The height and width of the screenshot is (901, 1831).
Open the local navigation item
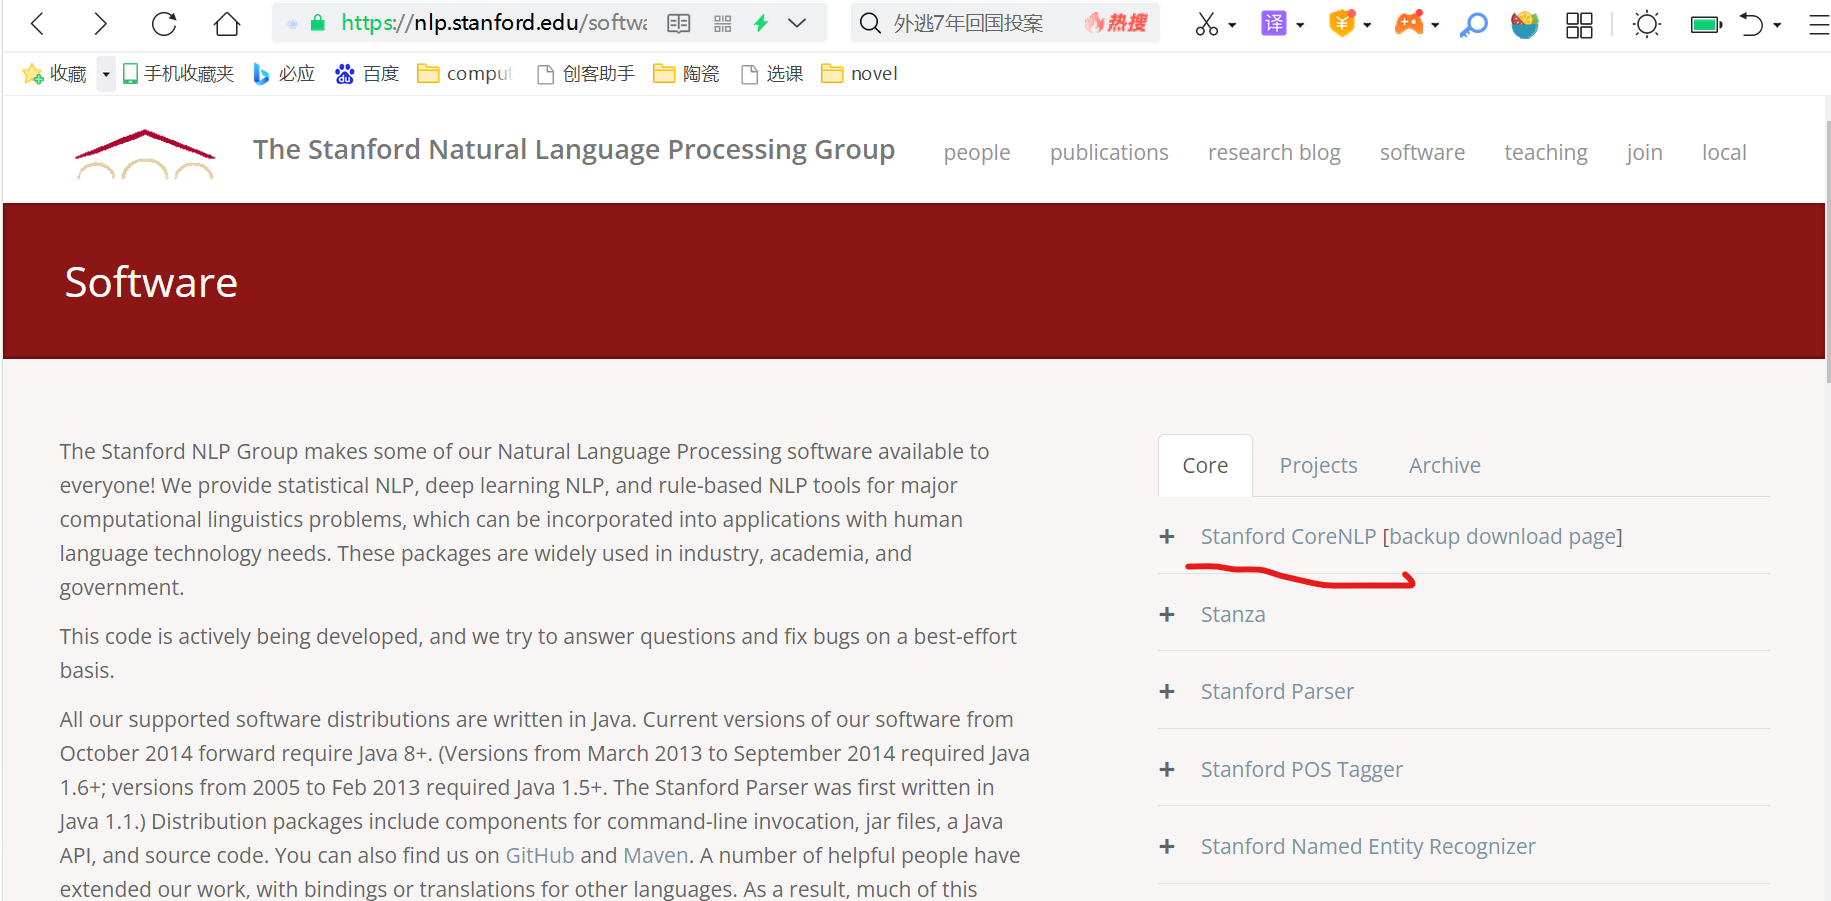point(1724,152)
